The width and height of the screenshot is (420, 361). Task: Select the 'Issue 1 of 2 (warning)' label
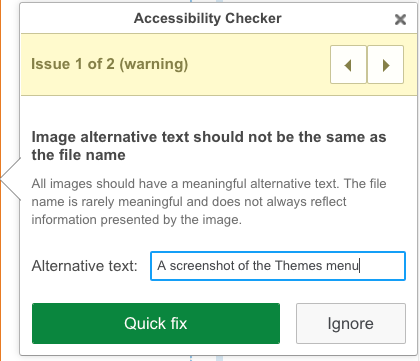110,64
